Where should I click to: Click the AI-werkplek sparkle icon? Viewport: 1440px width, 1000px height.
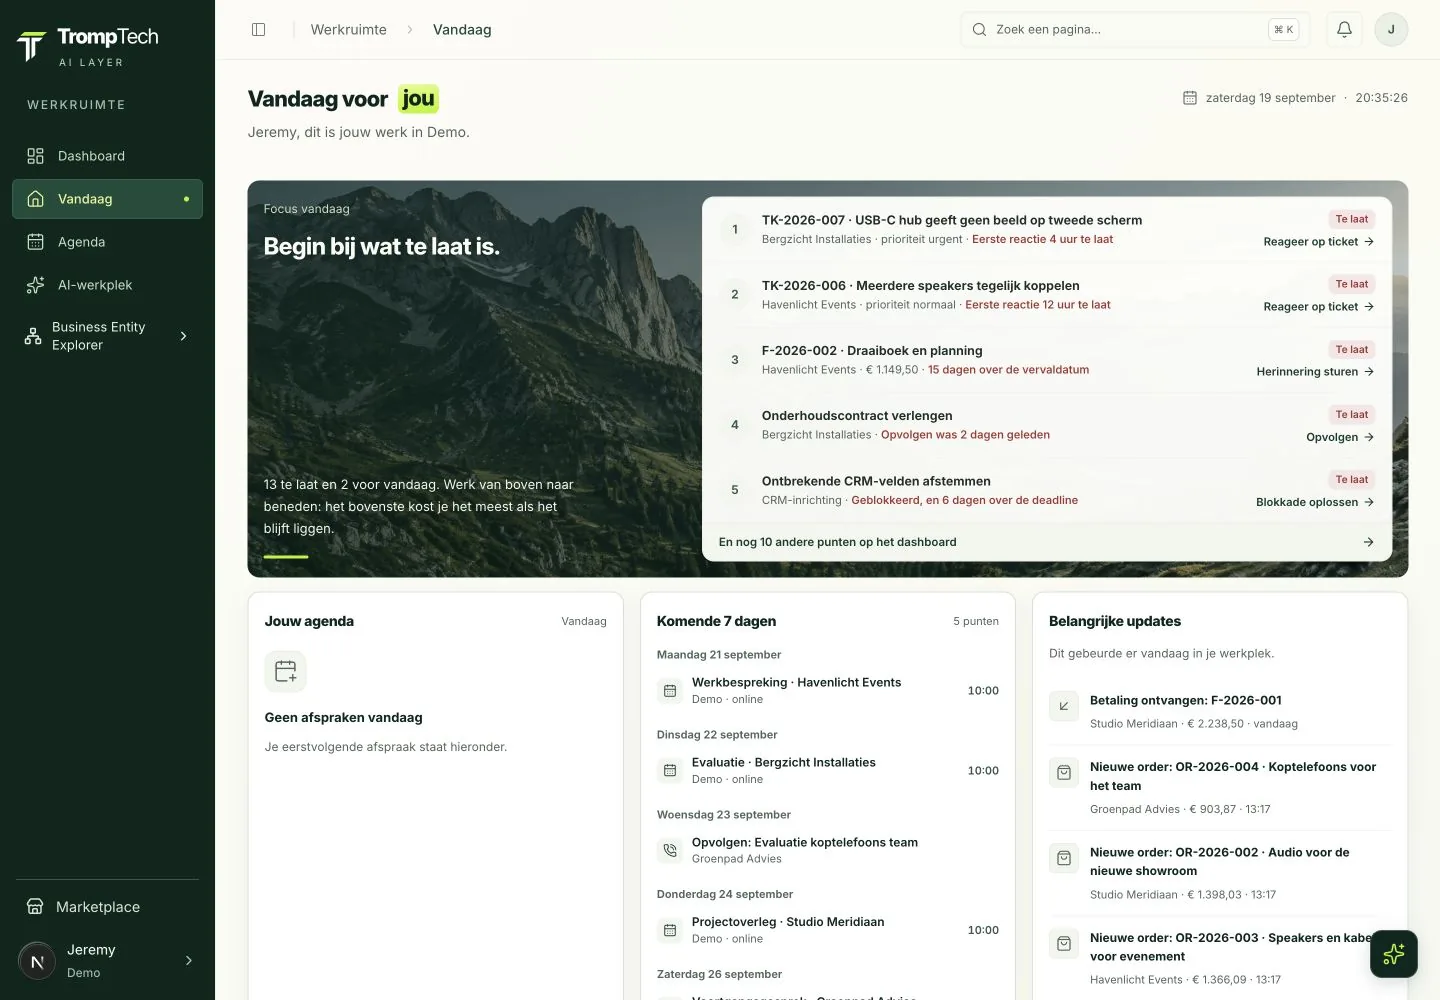[35, 285]
